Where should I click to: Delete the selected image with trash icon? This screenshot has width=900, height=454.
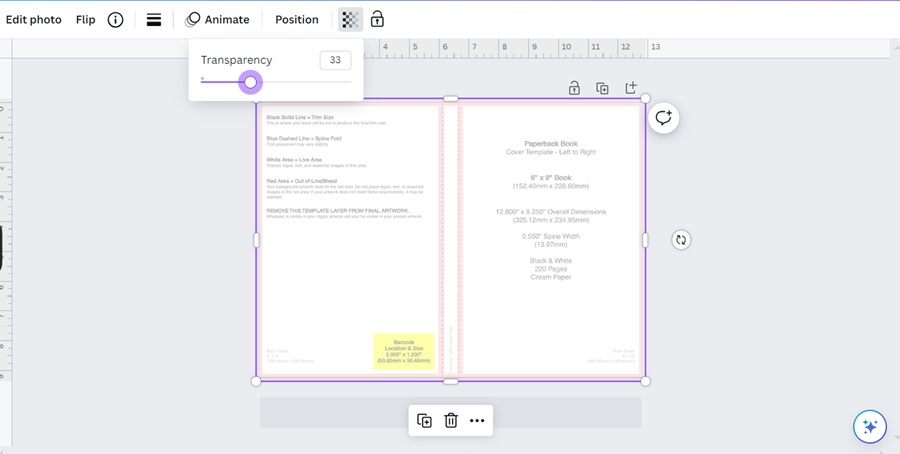(x=451, y=420)
